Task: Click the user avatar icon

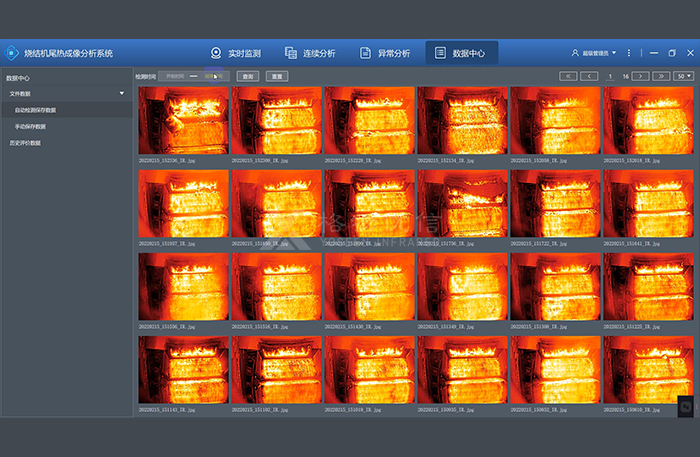Action: (574, 53)
